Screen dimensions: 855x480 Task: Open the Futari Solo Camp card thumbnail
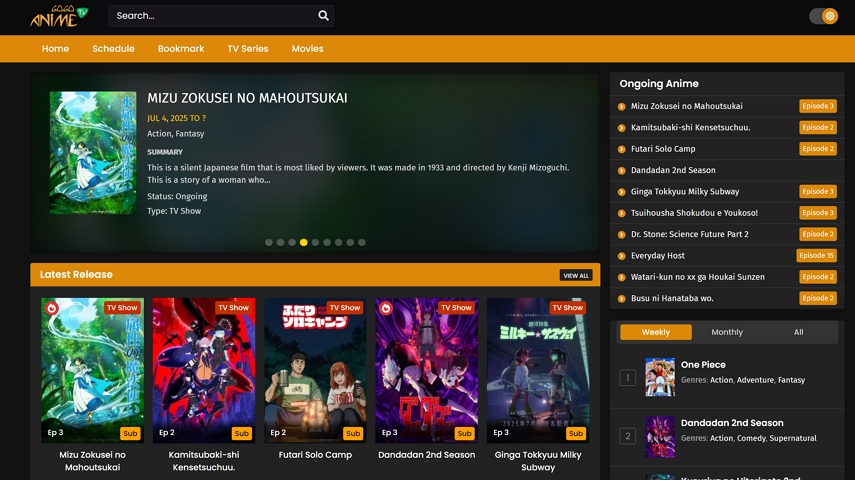[x=315, y=370]
